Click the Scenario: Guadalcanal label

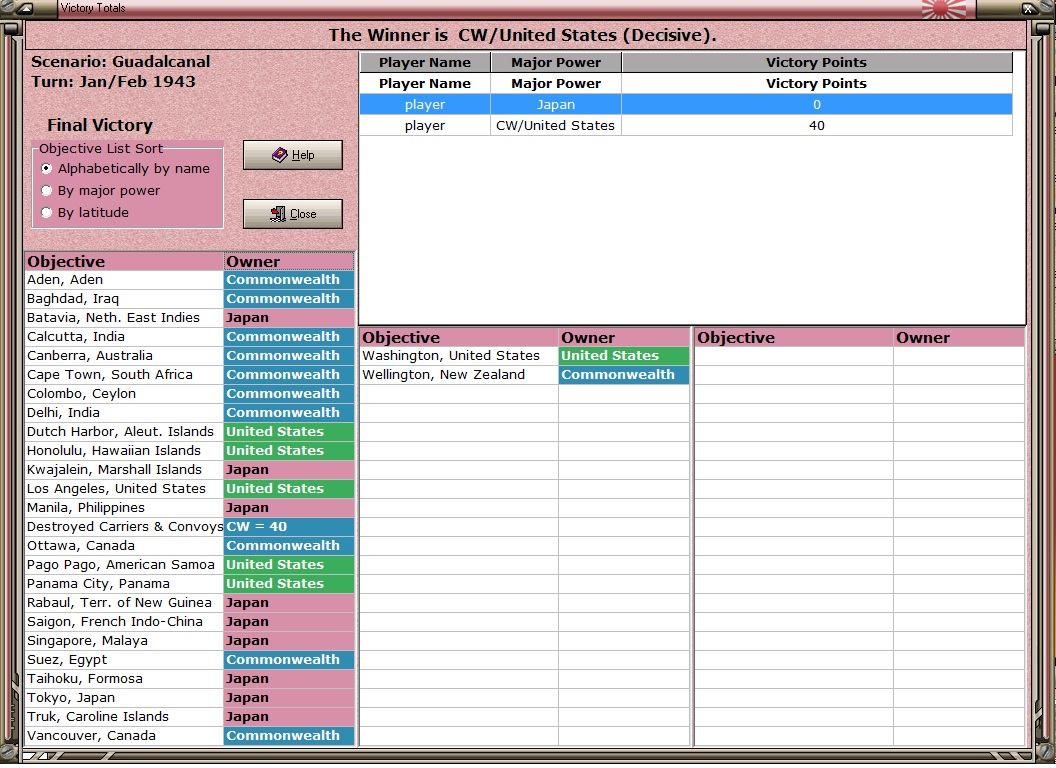pyautogui.click(x=121, y=61)
